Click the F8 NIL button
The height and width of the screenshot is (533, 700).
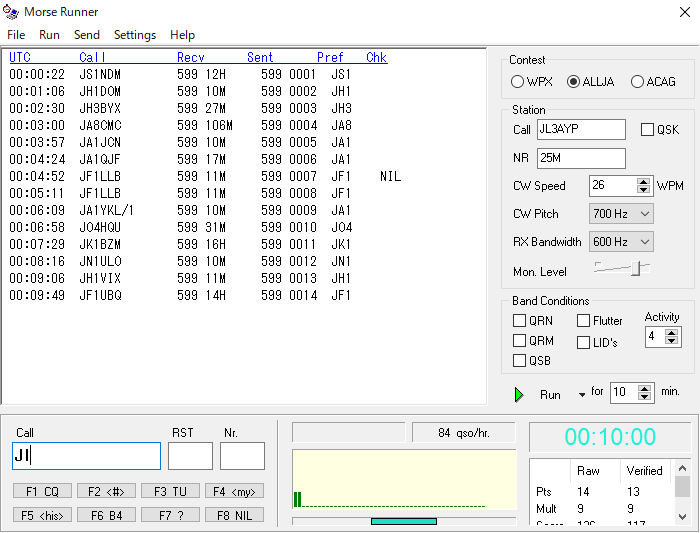click(x=234, y=515)
